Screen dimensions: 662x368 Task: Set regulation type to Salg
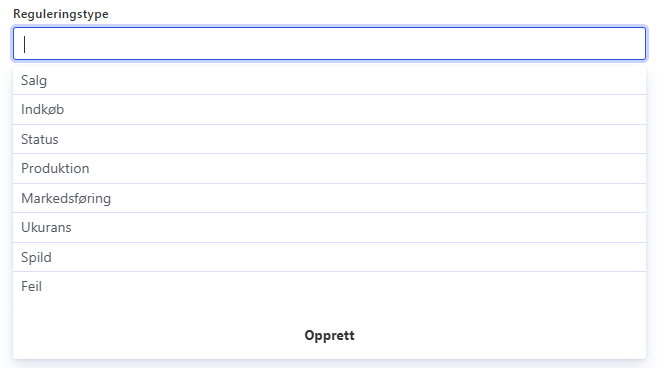(x=329, y=80)
